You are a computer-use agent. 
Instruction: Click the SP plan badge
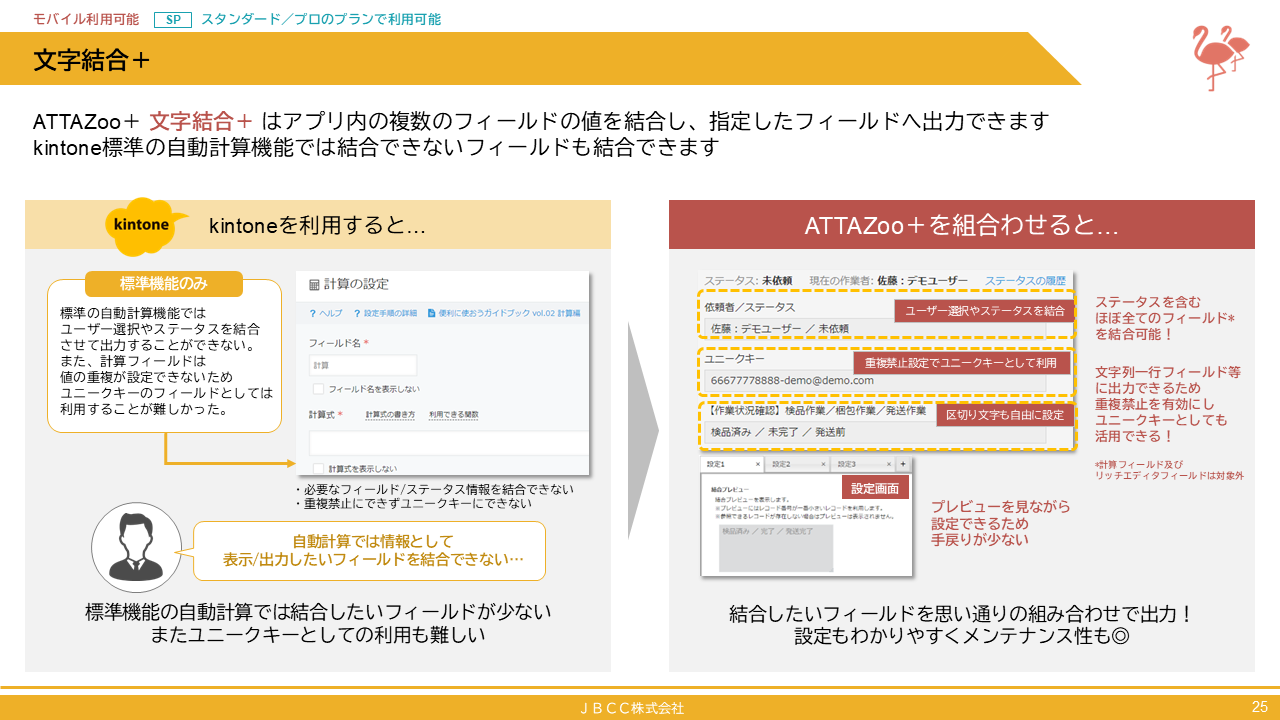(172, 19)
